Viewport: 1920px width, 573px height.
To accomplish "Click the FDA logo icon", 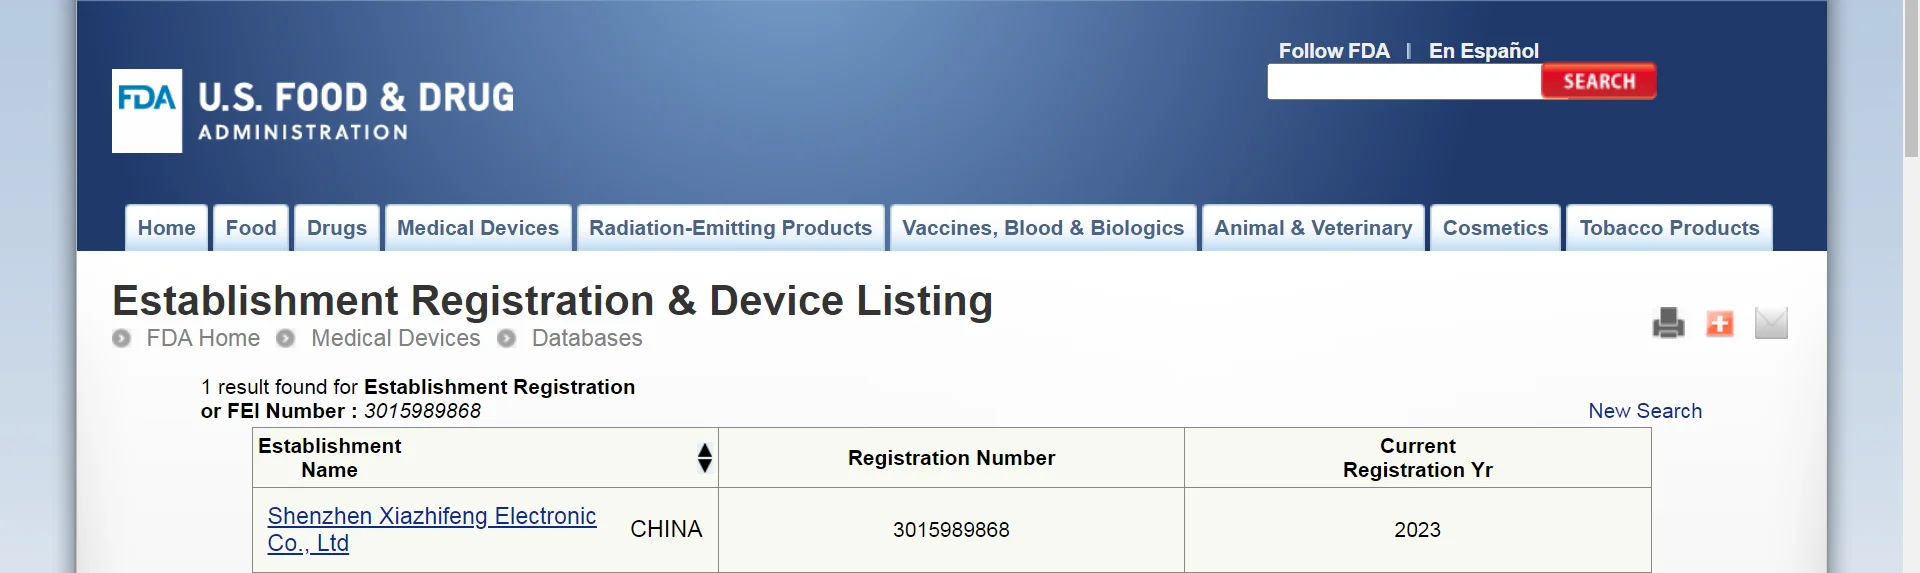I will [x=147, y=110].
